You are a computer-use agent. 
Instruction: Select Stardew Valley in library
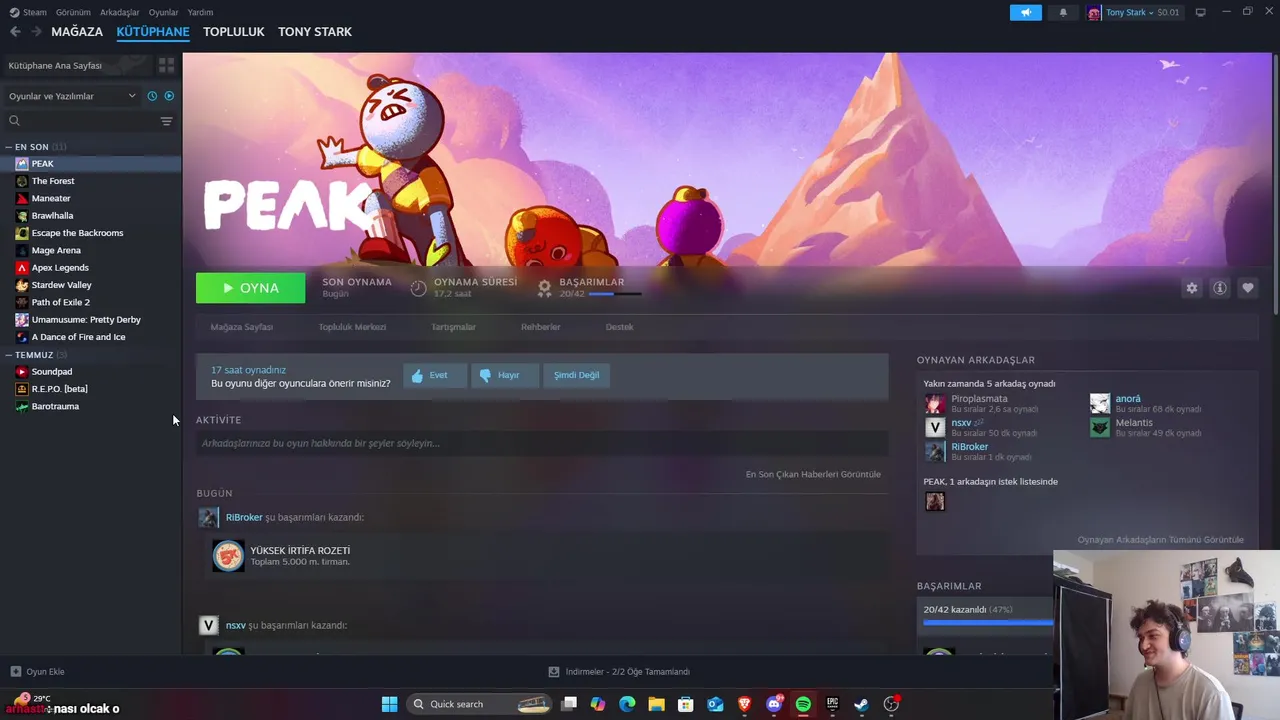[x=61, y=285]
